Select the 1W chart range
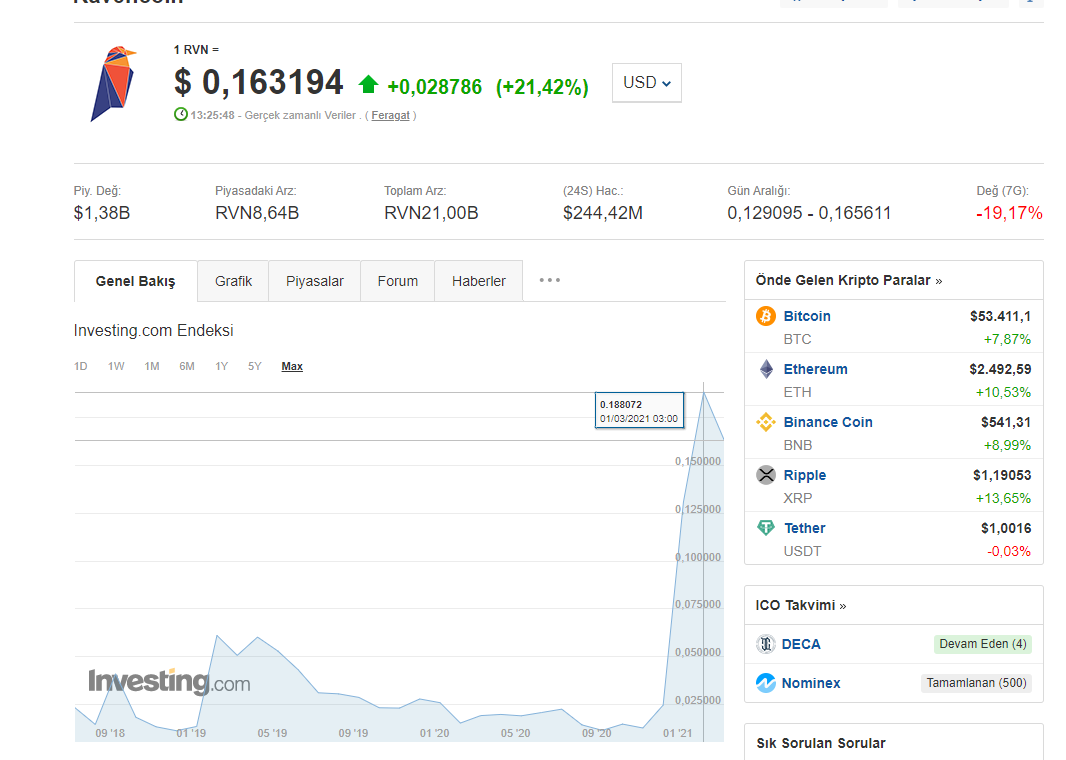This screenshot has height=760, width=1066. [116, 366]
